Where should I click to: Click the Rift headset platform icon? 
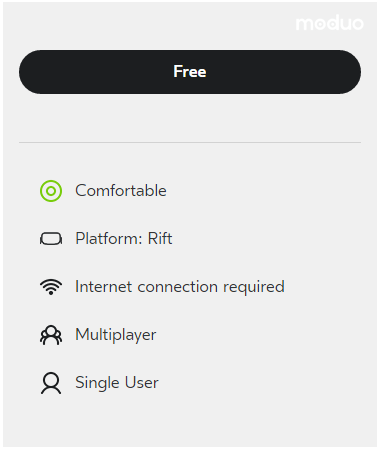[51, 239]
